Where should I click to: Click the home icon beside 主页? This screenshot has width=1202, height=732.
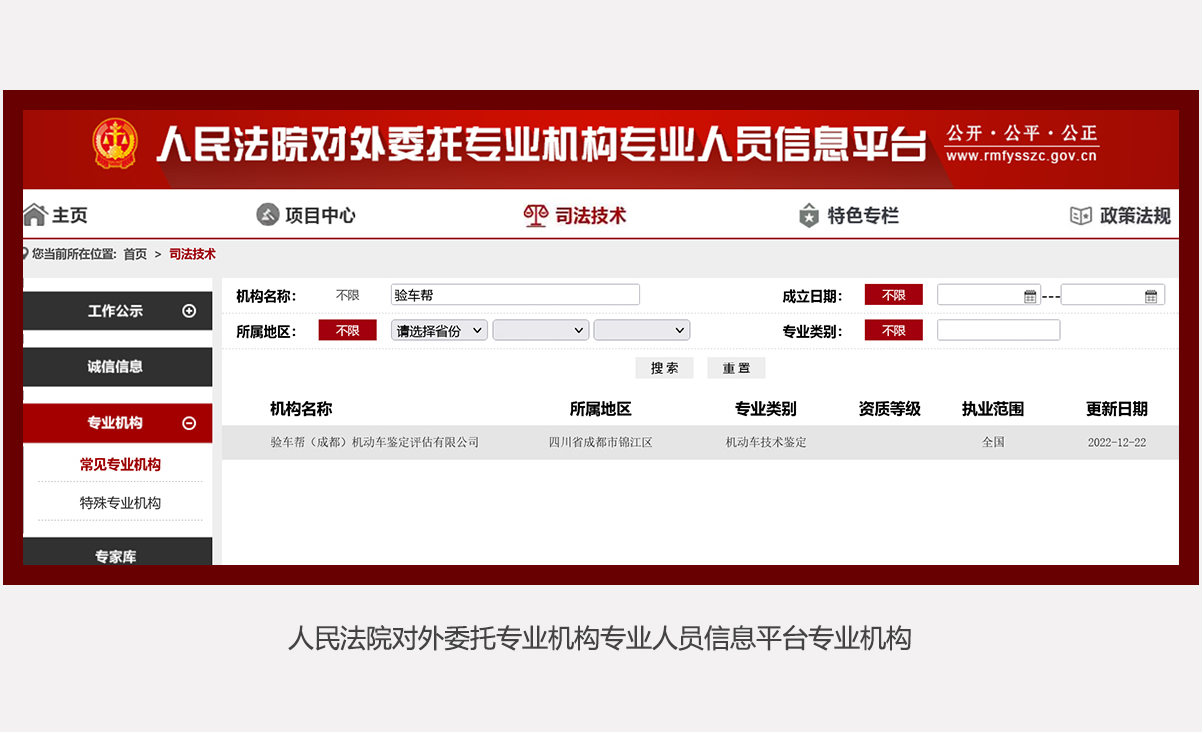click(x=35, y=215)
